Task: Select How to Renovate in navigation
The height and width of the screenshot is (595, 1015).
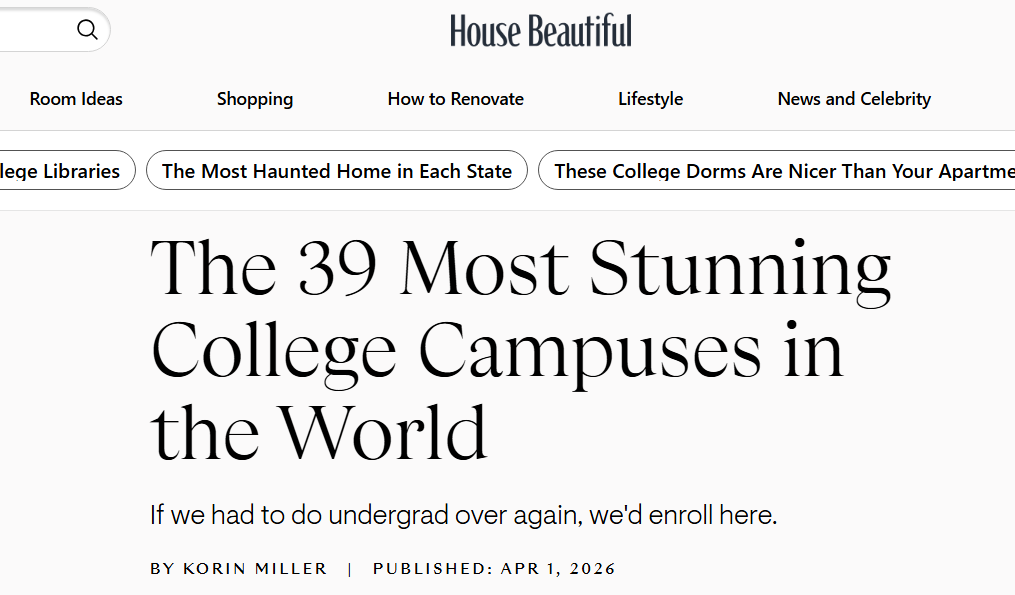Action: [456, 99]
